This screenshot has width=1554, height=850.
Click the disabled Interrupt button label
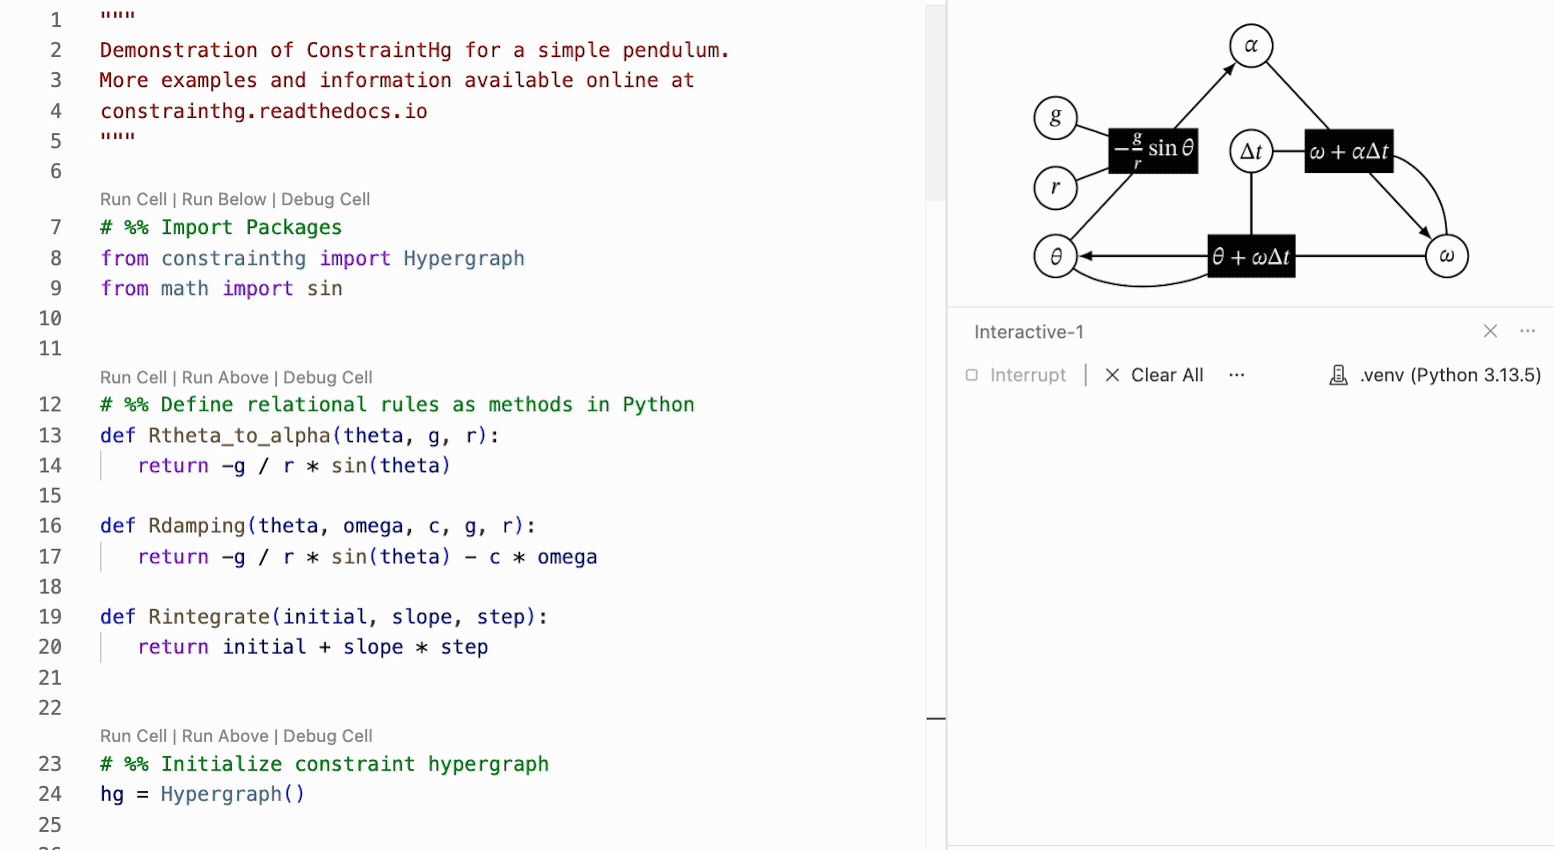point(1028,374)
